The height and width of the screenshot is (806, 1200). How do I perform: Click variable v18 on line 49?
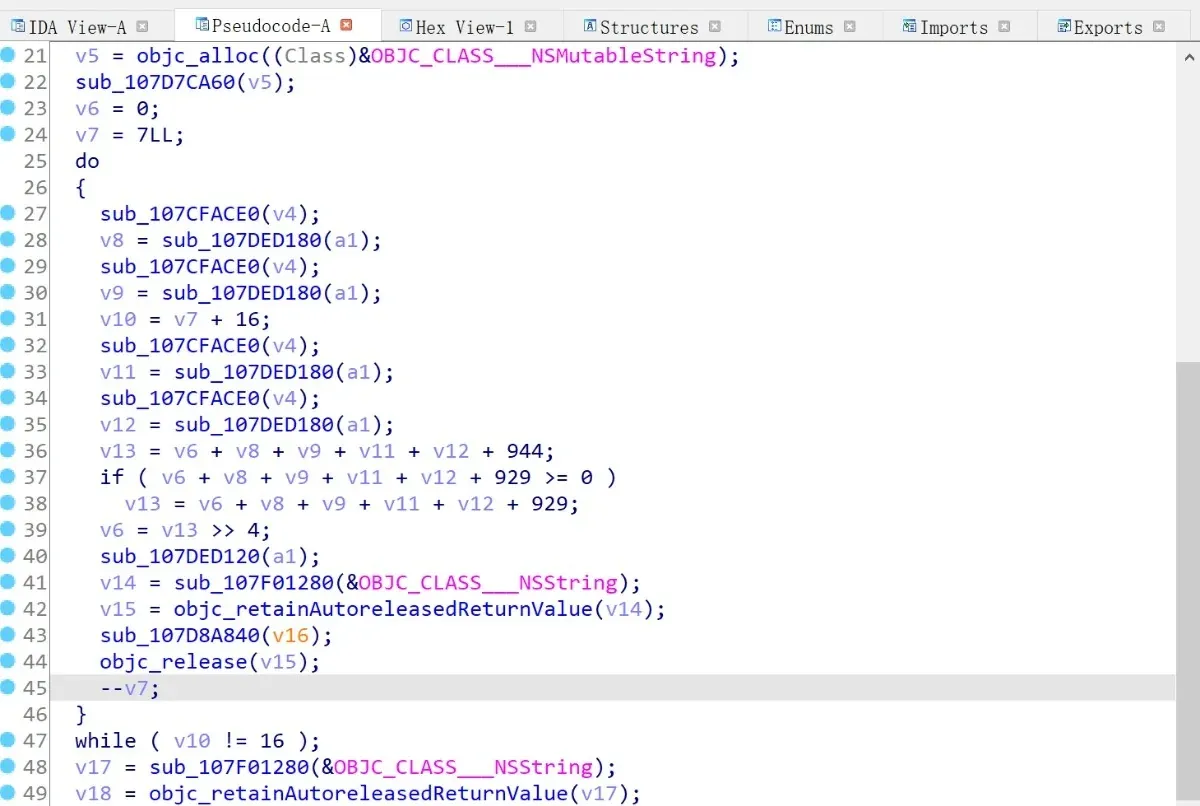pos(93,793)
